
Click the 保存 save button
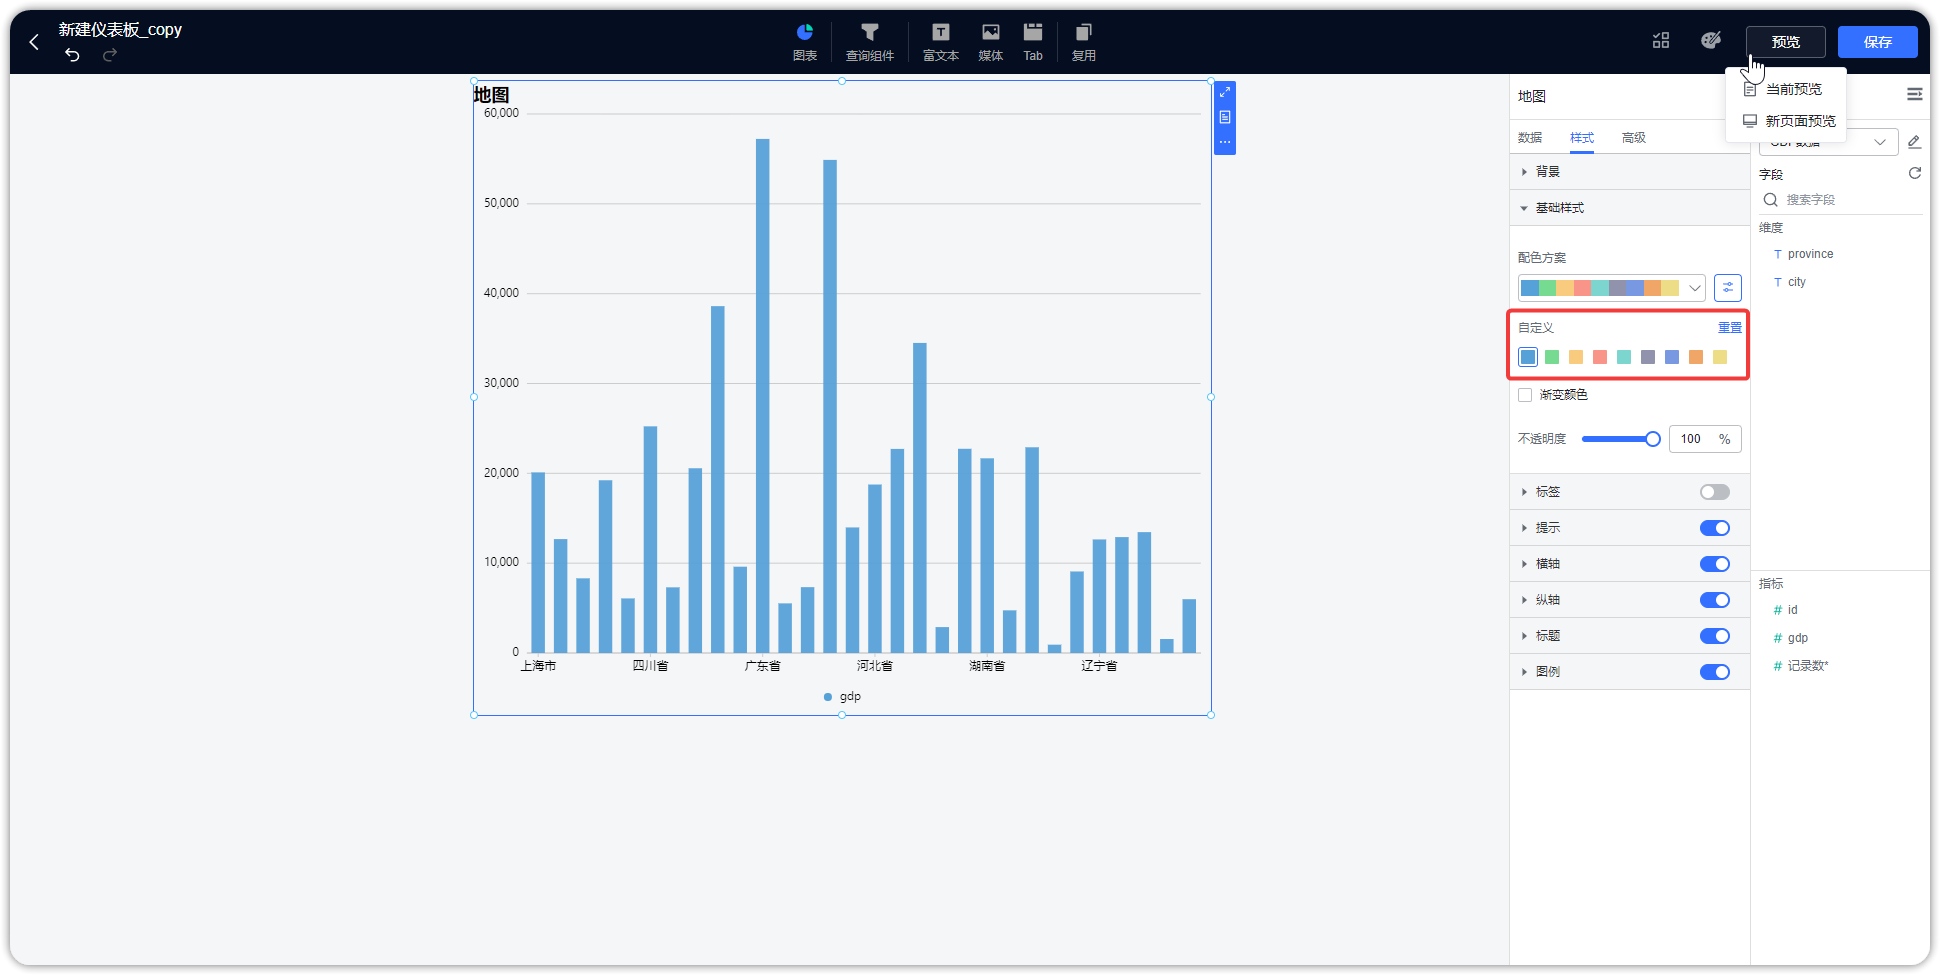(x=1878, y=42)
